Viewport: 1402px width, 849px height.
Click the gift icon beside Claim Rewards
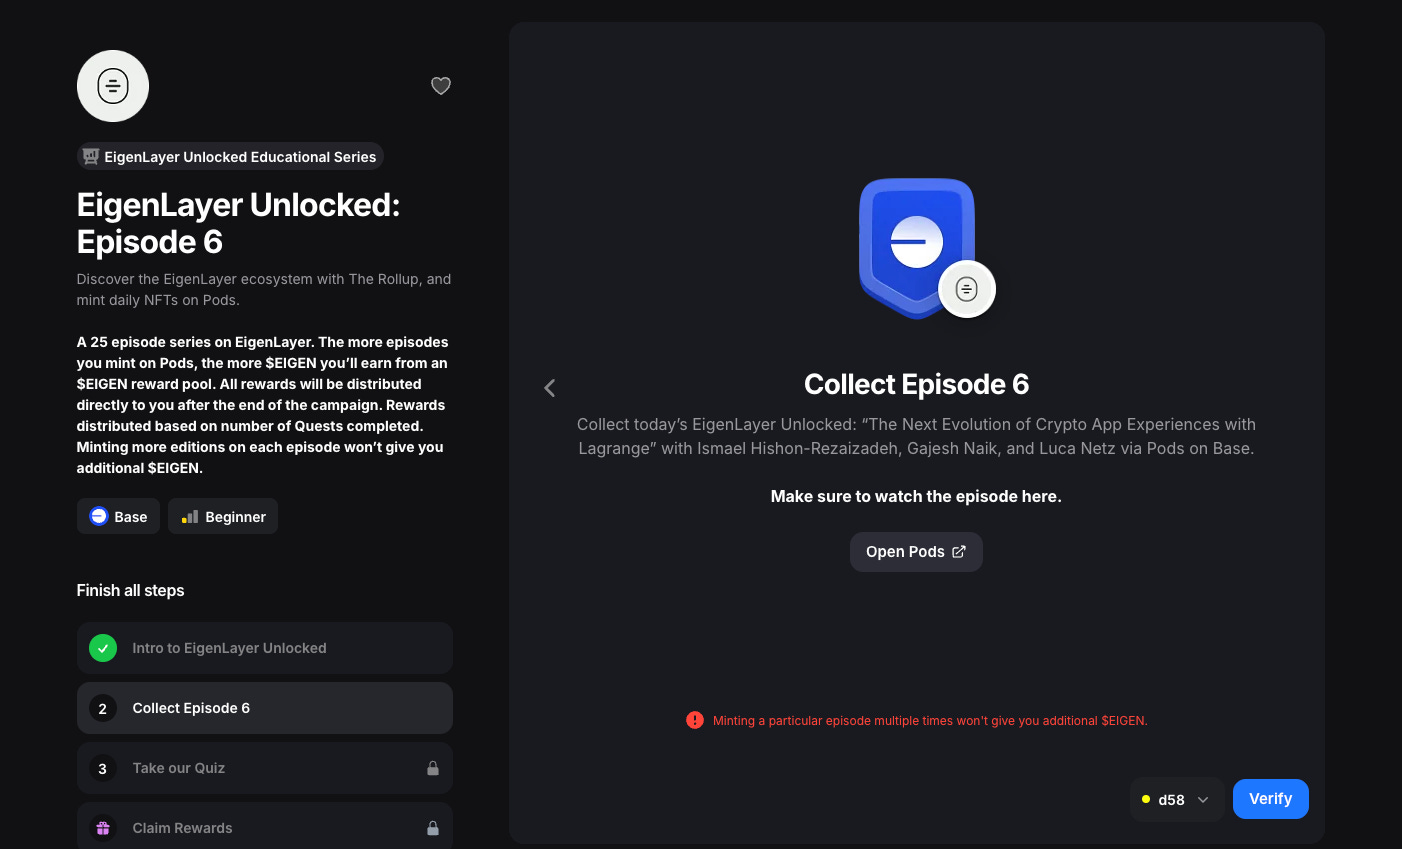tap(103, 828)
